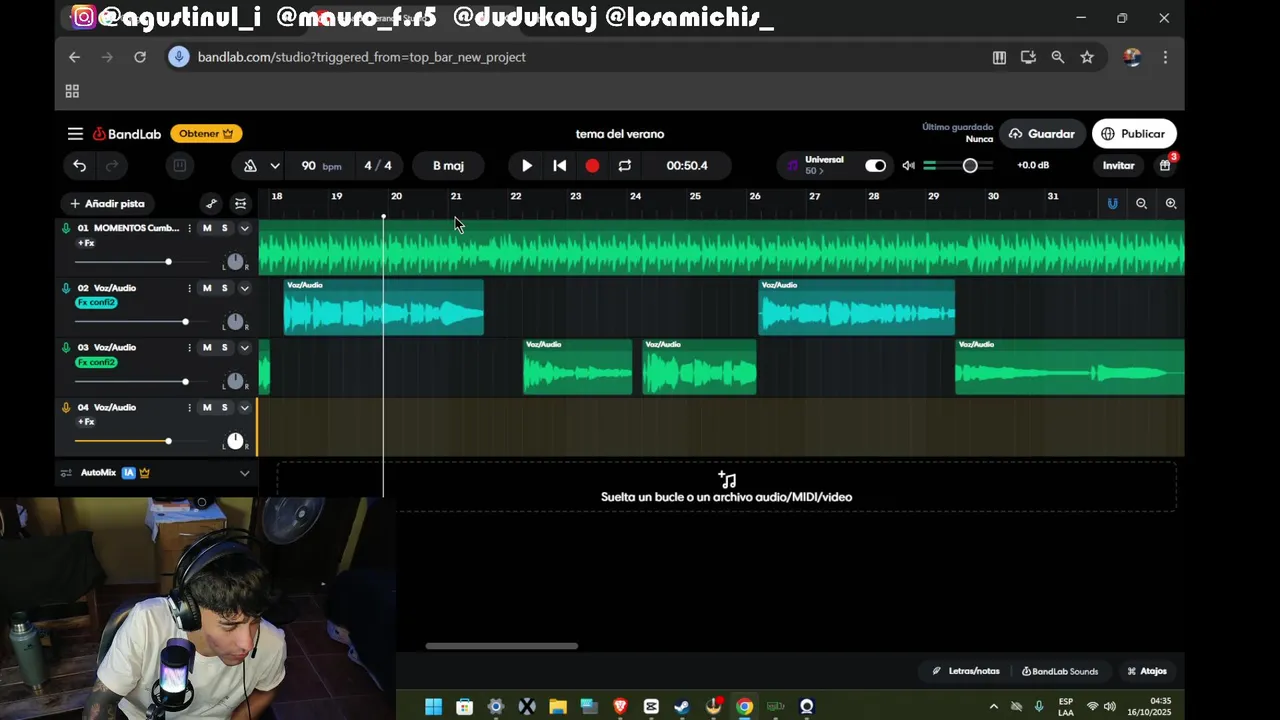Image resolution: width=1280 pixels, height=720 pixels.
Task: Toggle the snap magnet icon
Action: pos(1112,204)
